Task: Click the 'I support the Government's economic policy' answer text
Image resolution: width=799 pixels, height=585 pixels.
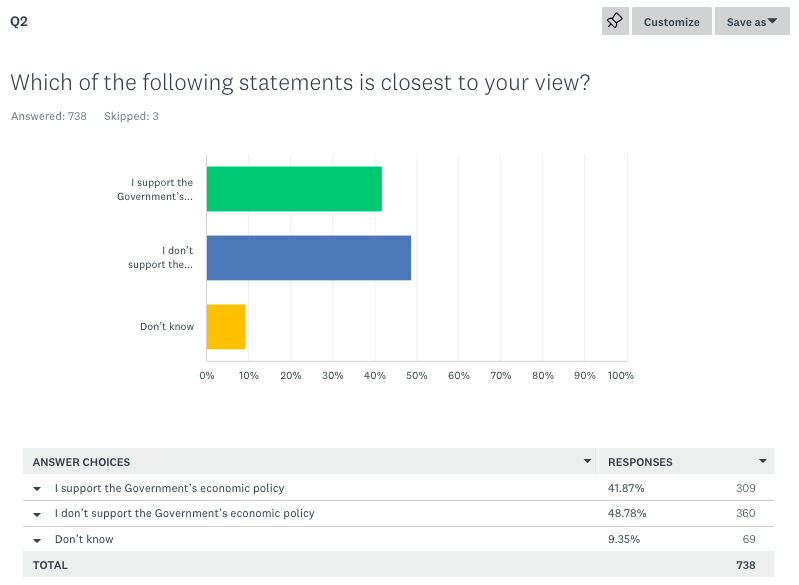Action: pyautogui.click(x=169, y=488)
